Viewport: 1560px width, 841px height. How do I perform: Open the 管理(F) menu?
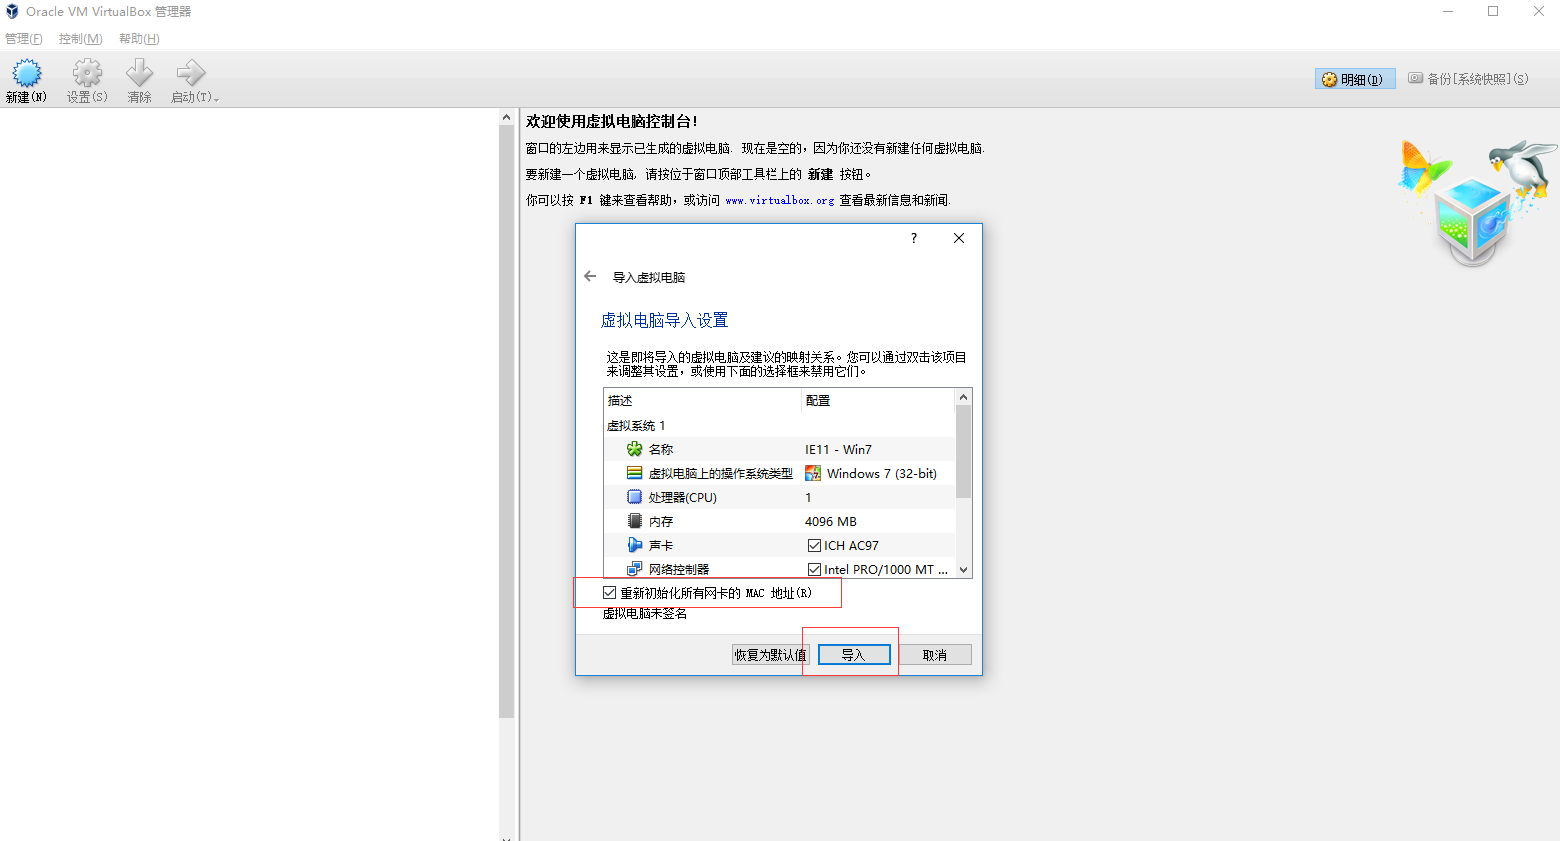click(x=24, y=39)
